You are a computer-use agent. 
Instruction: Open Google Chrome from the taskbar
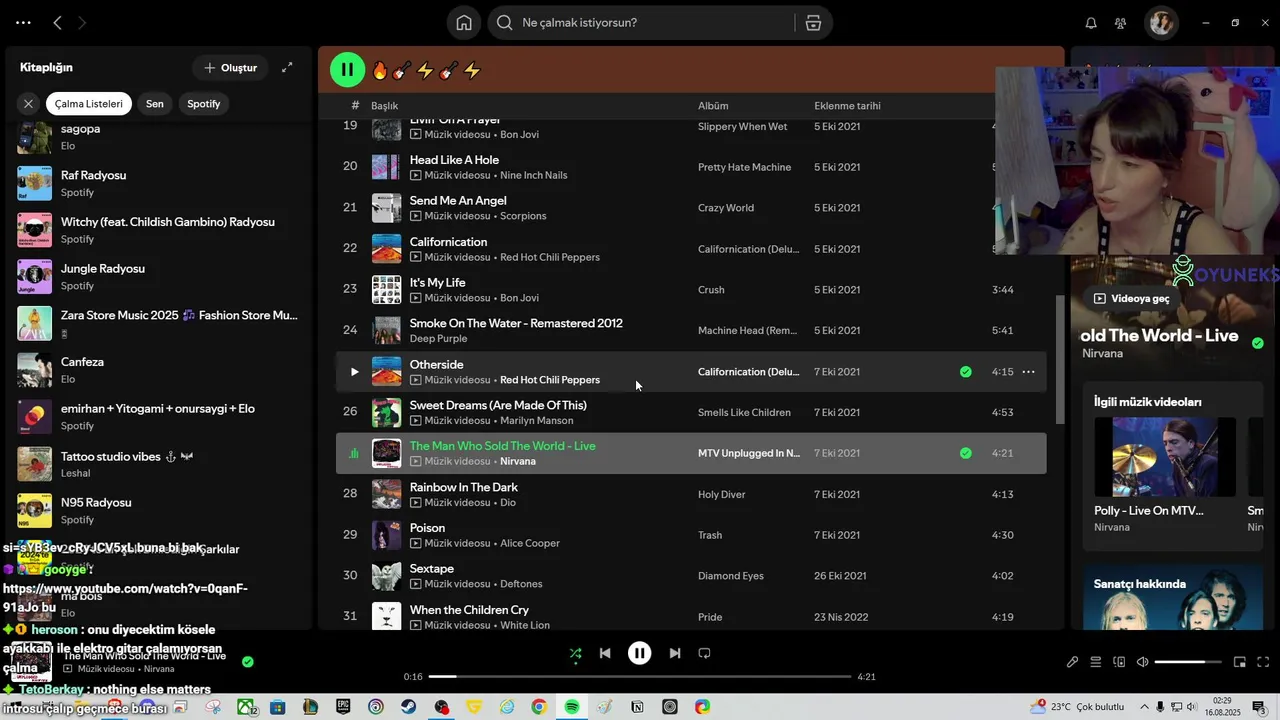[x=539, y=707]
